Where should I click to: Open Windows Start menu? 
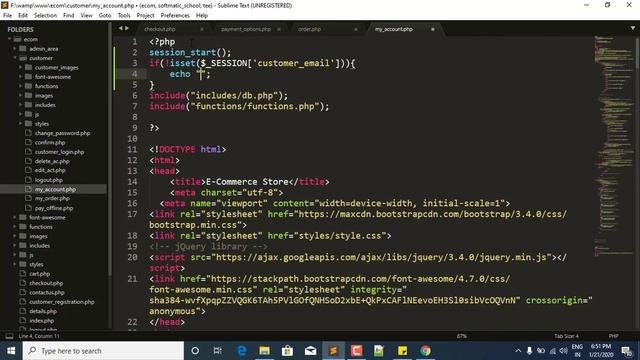coord(11,351)
